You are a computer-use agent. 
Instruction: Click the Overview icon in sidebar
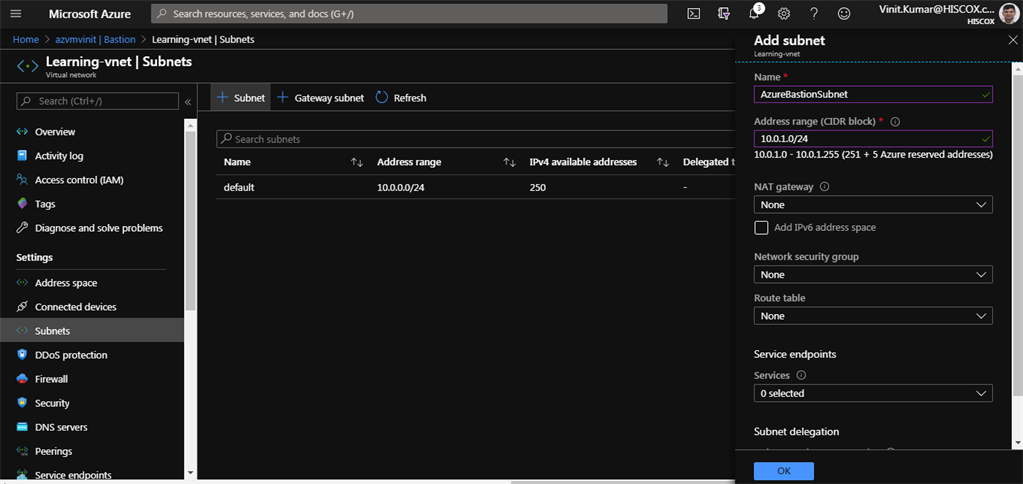(22, 132)
